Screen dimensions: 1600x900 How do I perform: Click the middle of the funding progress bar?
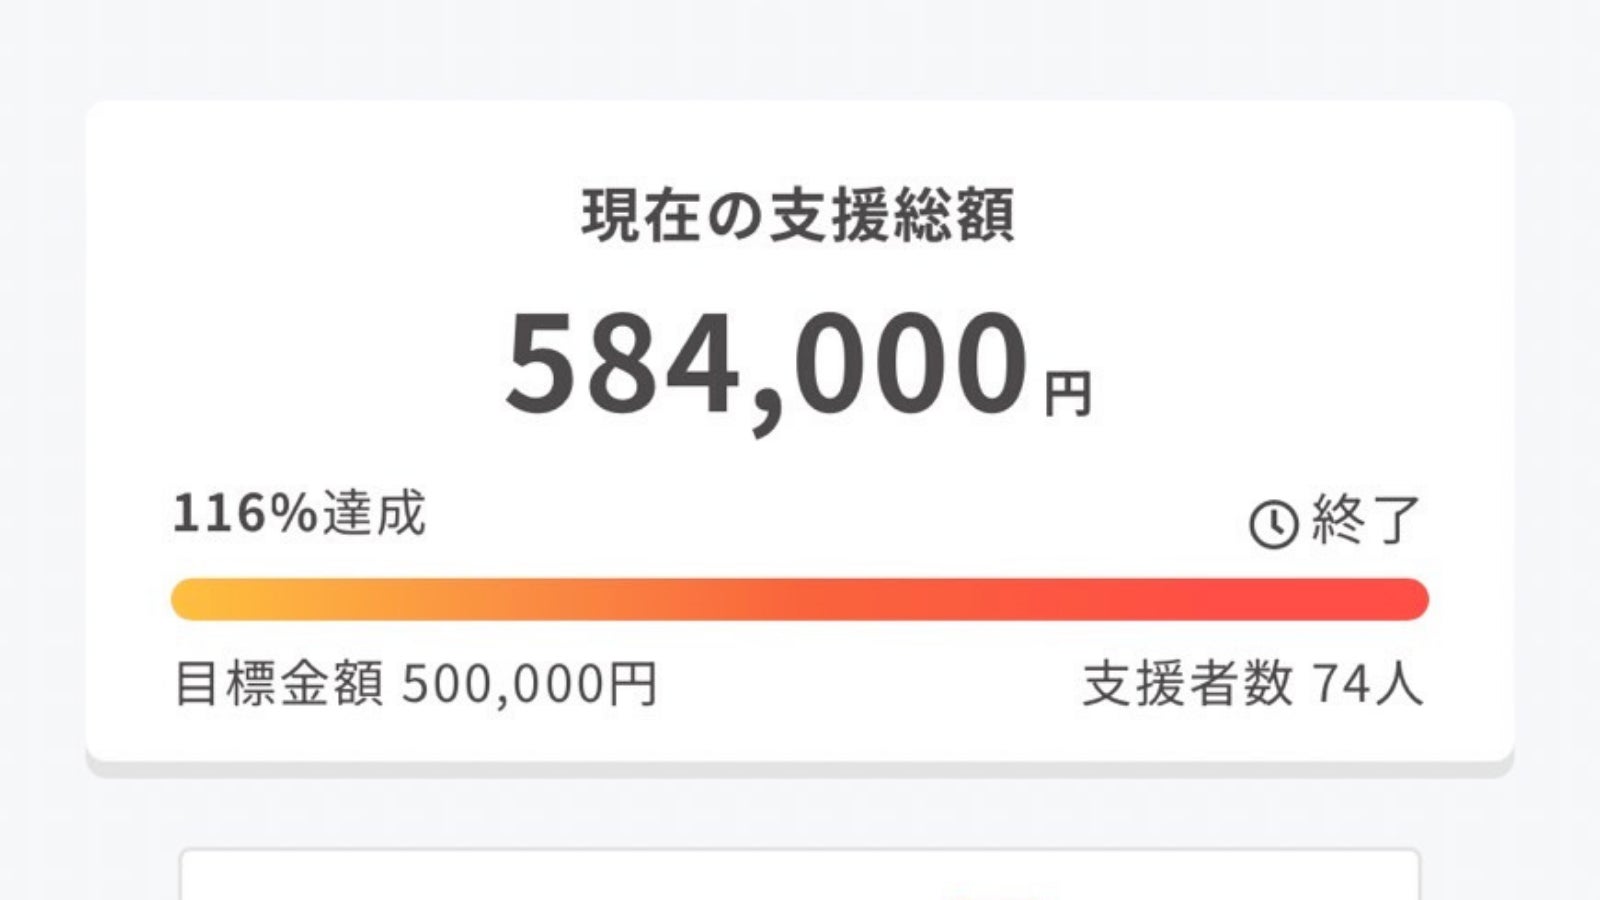tap(800, 599)
